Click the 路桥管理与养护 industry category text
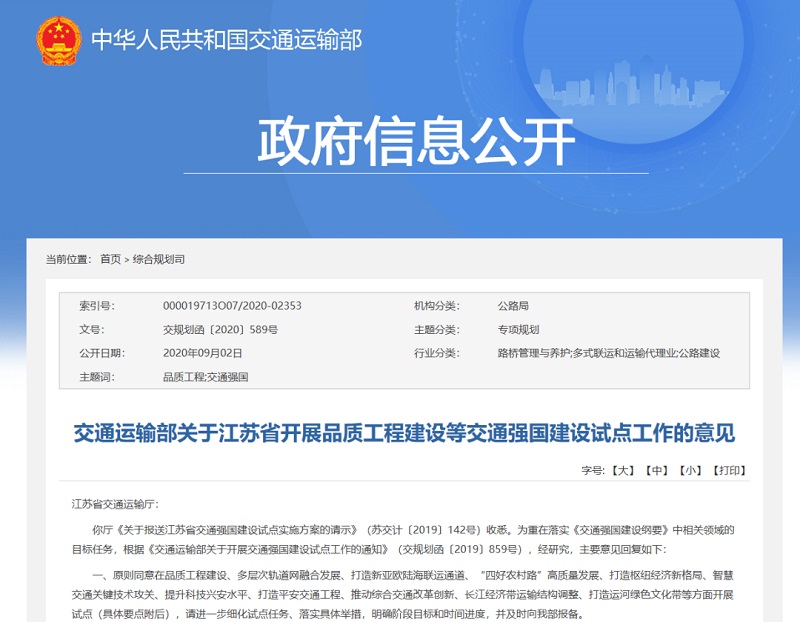This screenshot has height=622, width=800. coord(532,353)
